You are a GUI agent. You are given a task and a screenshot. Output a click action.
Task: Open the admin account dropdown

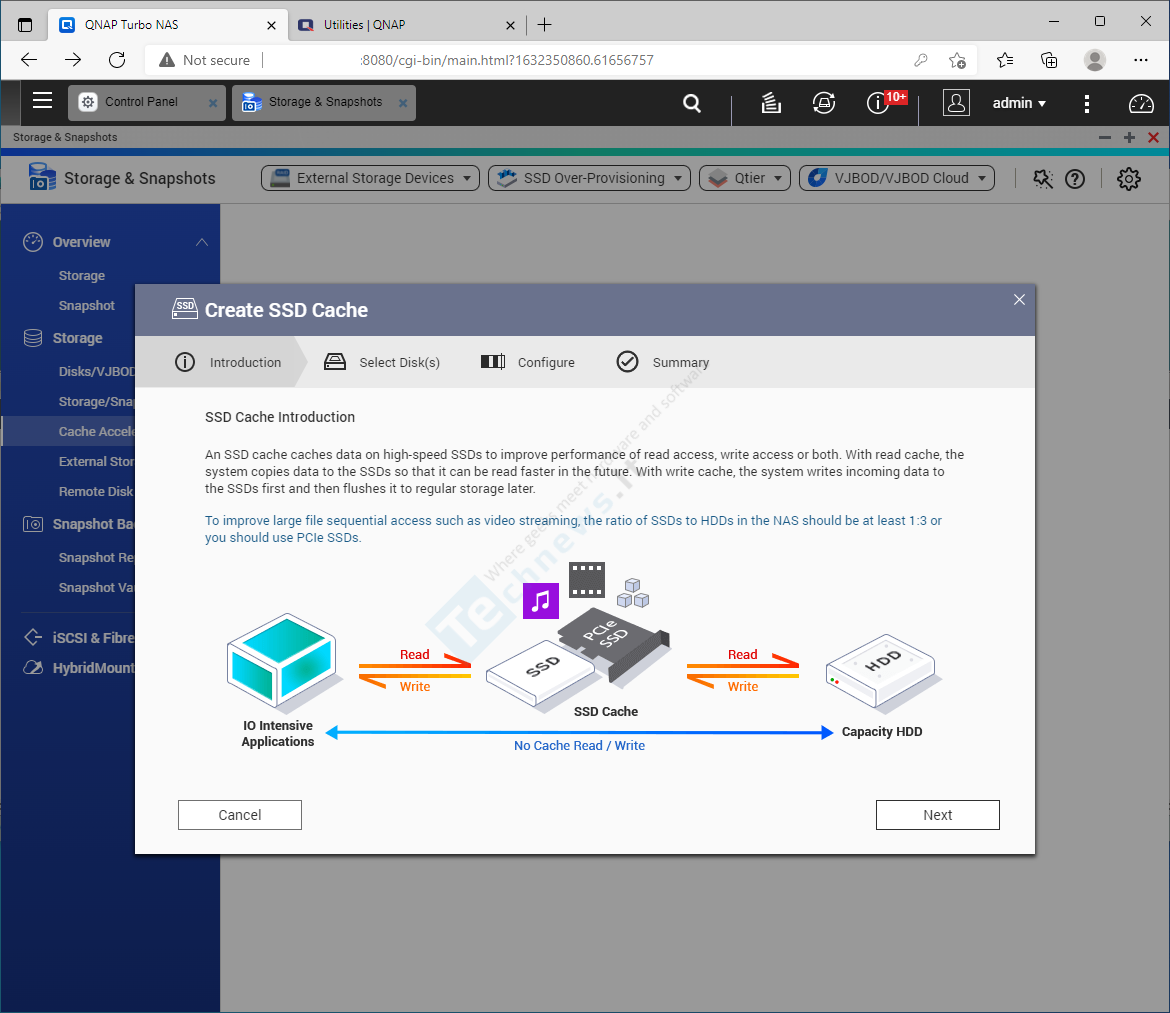click(x=1019, y=103)
